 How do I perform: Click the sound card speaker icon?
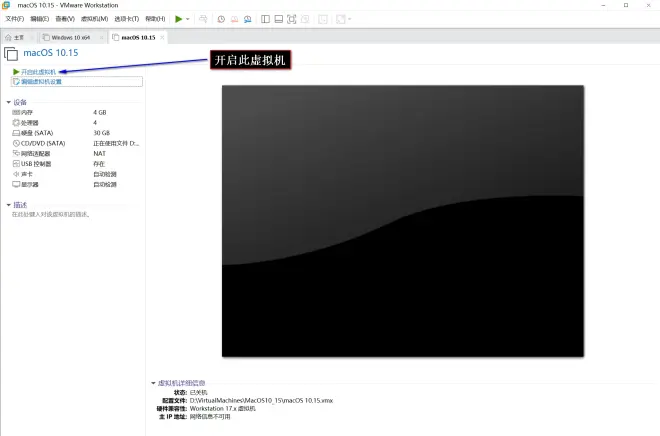[x=16, y=174]
